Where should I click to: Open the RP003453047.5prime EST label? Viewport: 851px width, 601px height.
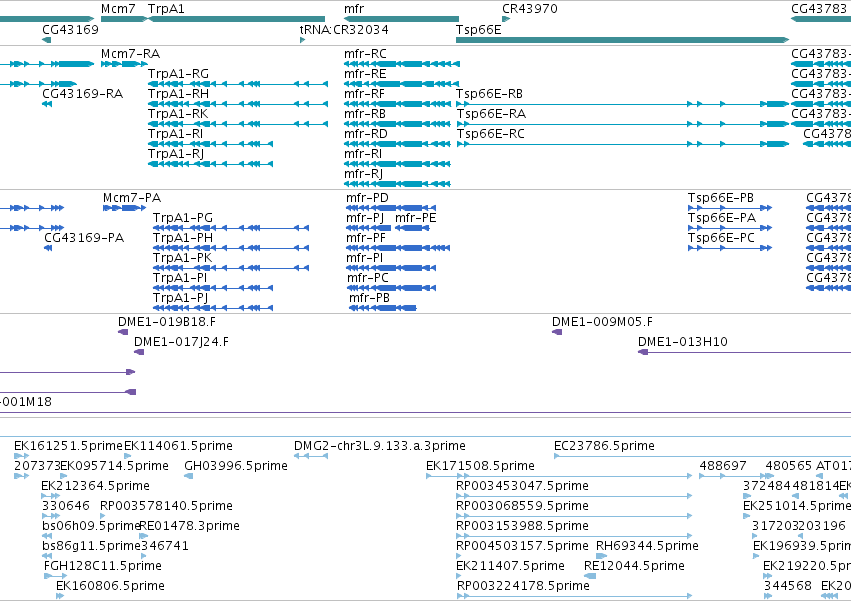coord(523,486)
